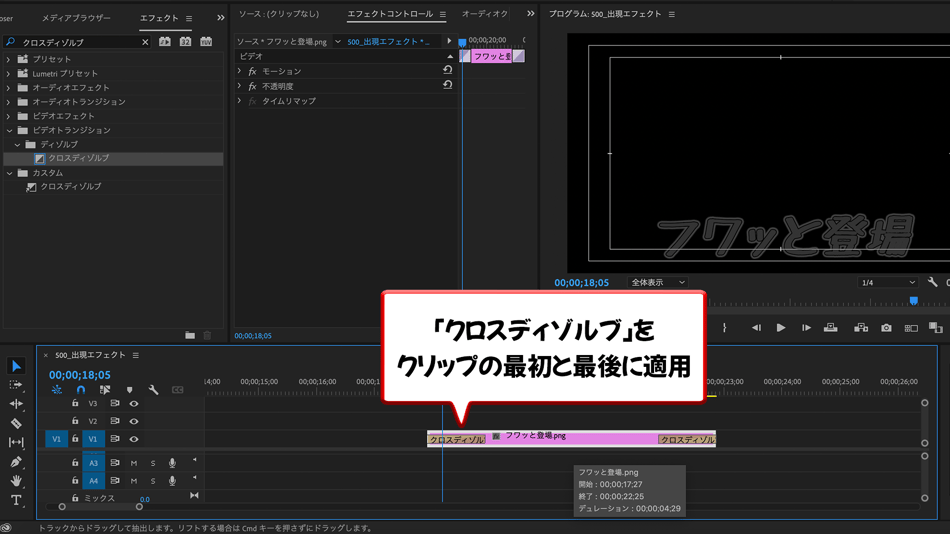Open the 全体表示 zoom level dropdown
Viewport: 950px width, 534px height.
click(657, 283)
